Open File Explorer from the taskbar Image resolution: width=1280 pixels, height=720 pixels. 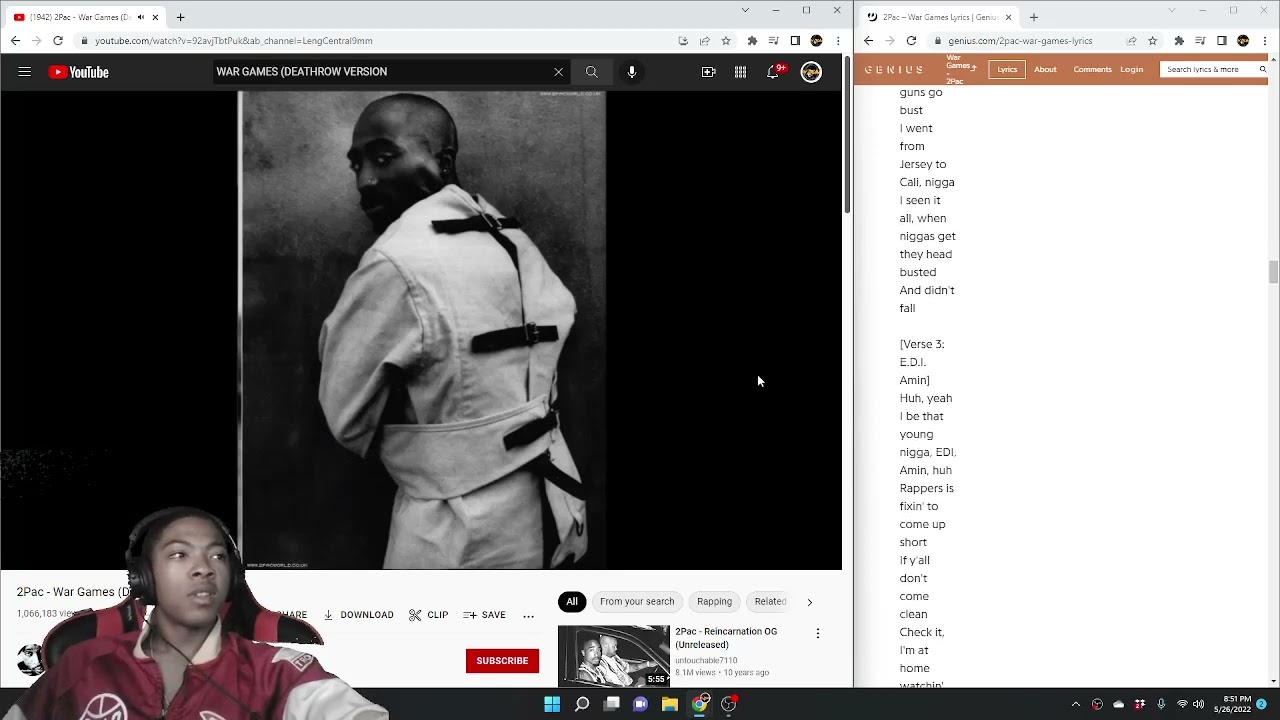670,704
